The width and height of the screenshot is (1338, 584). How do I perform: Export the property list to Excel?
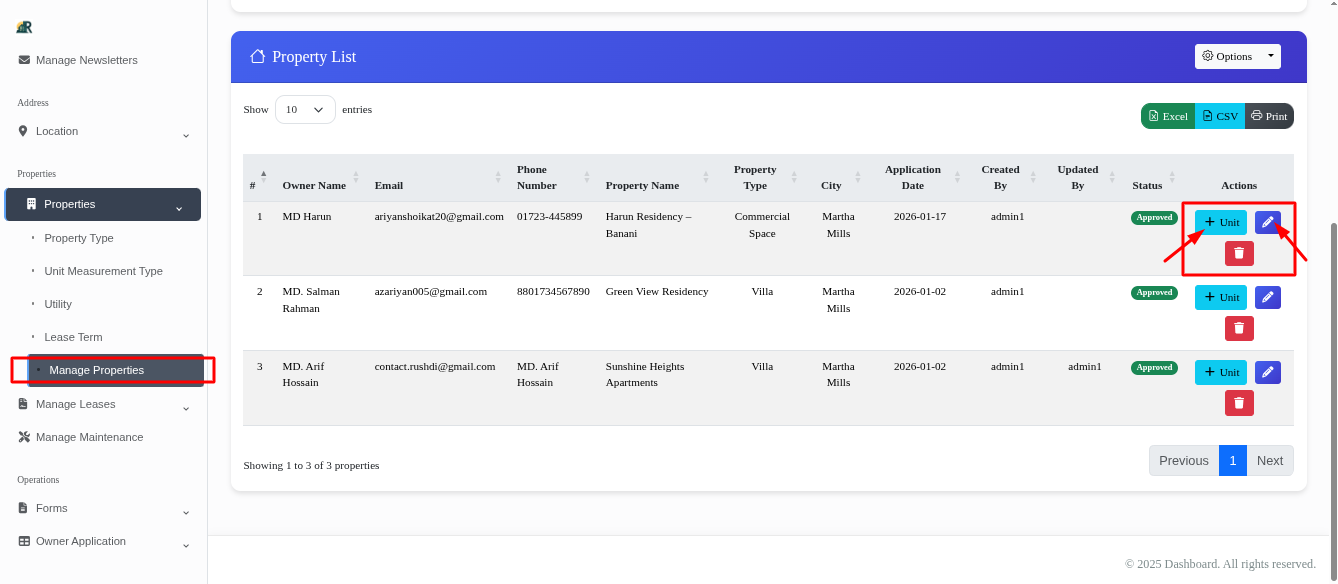(1168, 116)
